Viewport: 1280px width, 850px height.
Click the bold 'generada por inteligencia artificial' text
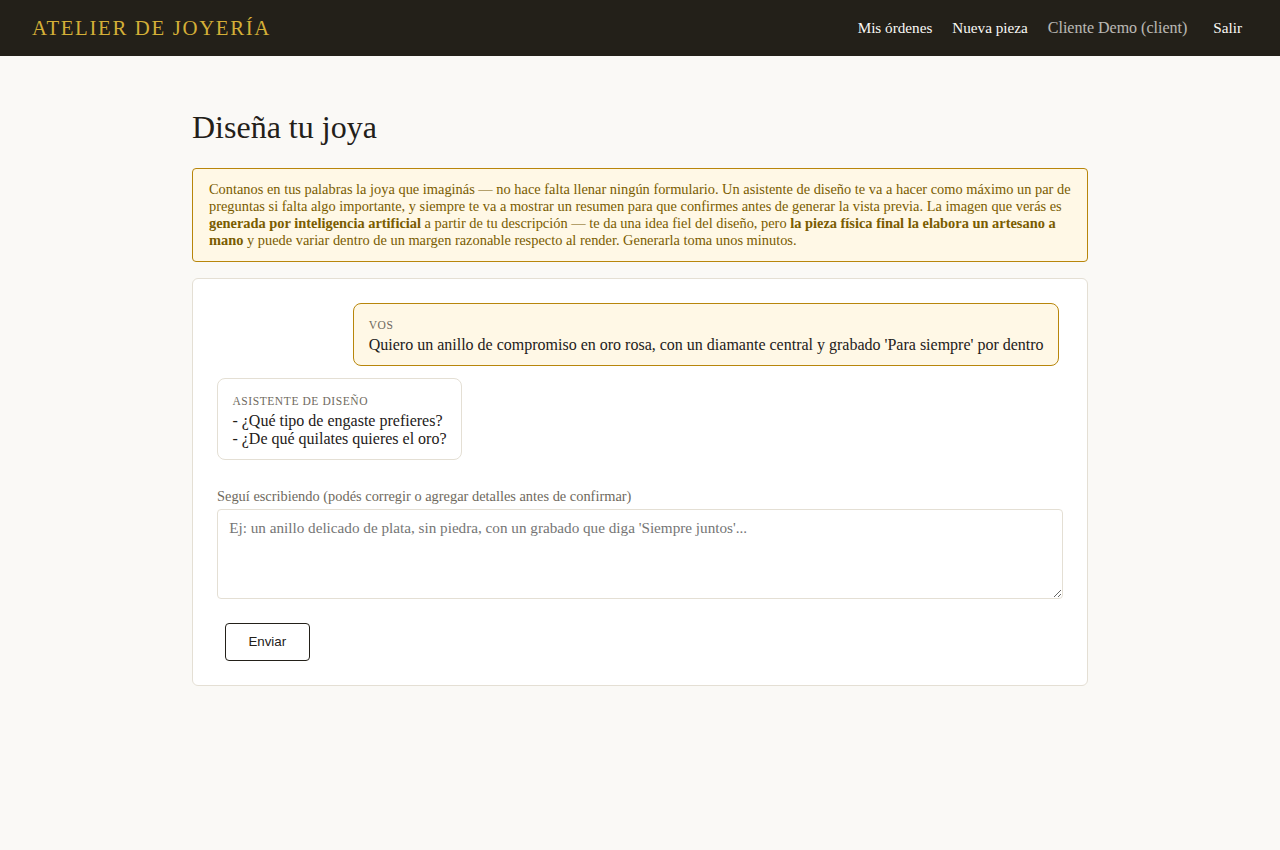coord(314,223)
